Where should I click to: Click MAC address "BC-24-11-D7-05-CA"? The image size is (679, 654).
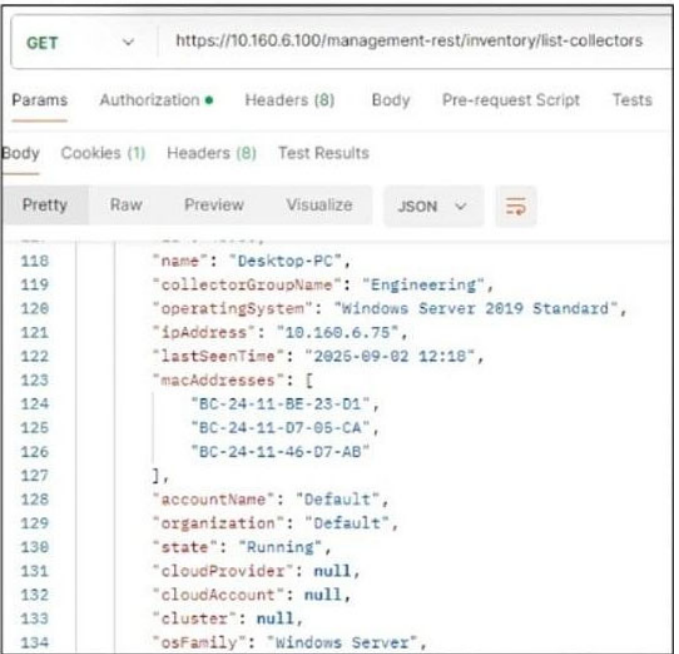pos(281,428)
